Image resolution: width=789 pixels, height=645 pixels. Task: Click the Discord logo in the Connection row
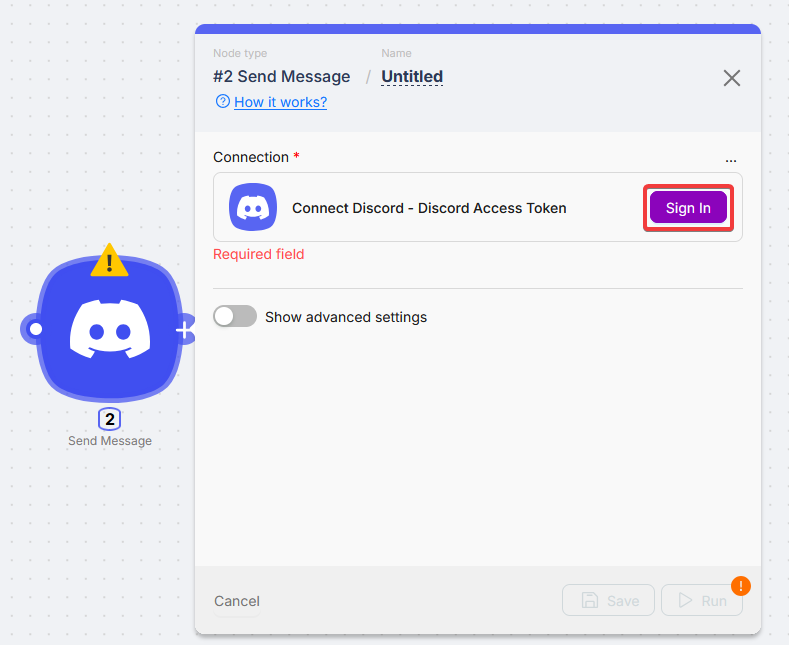click(x=253, y=208)
